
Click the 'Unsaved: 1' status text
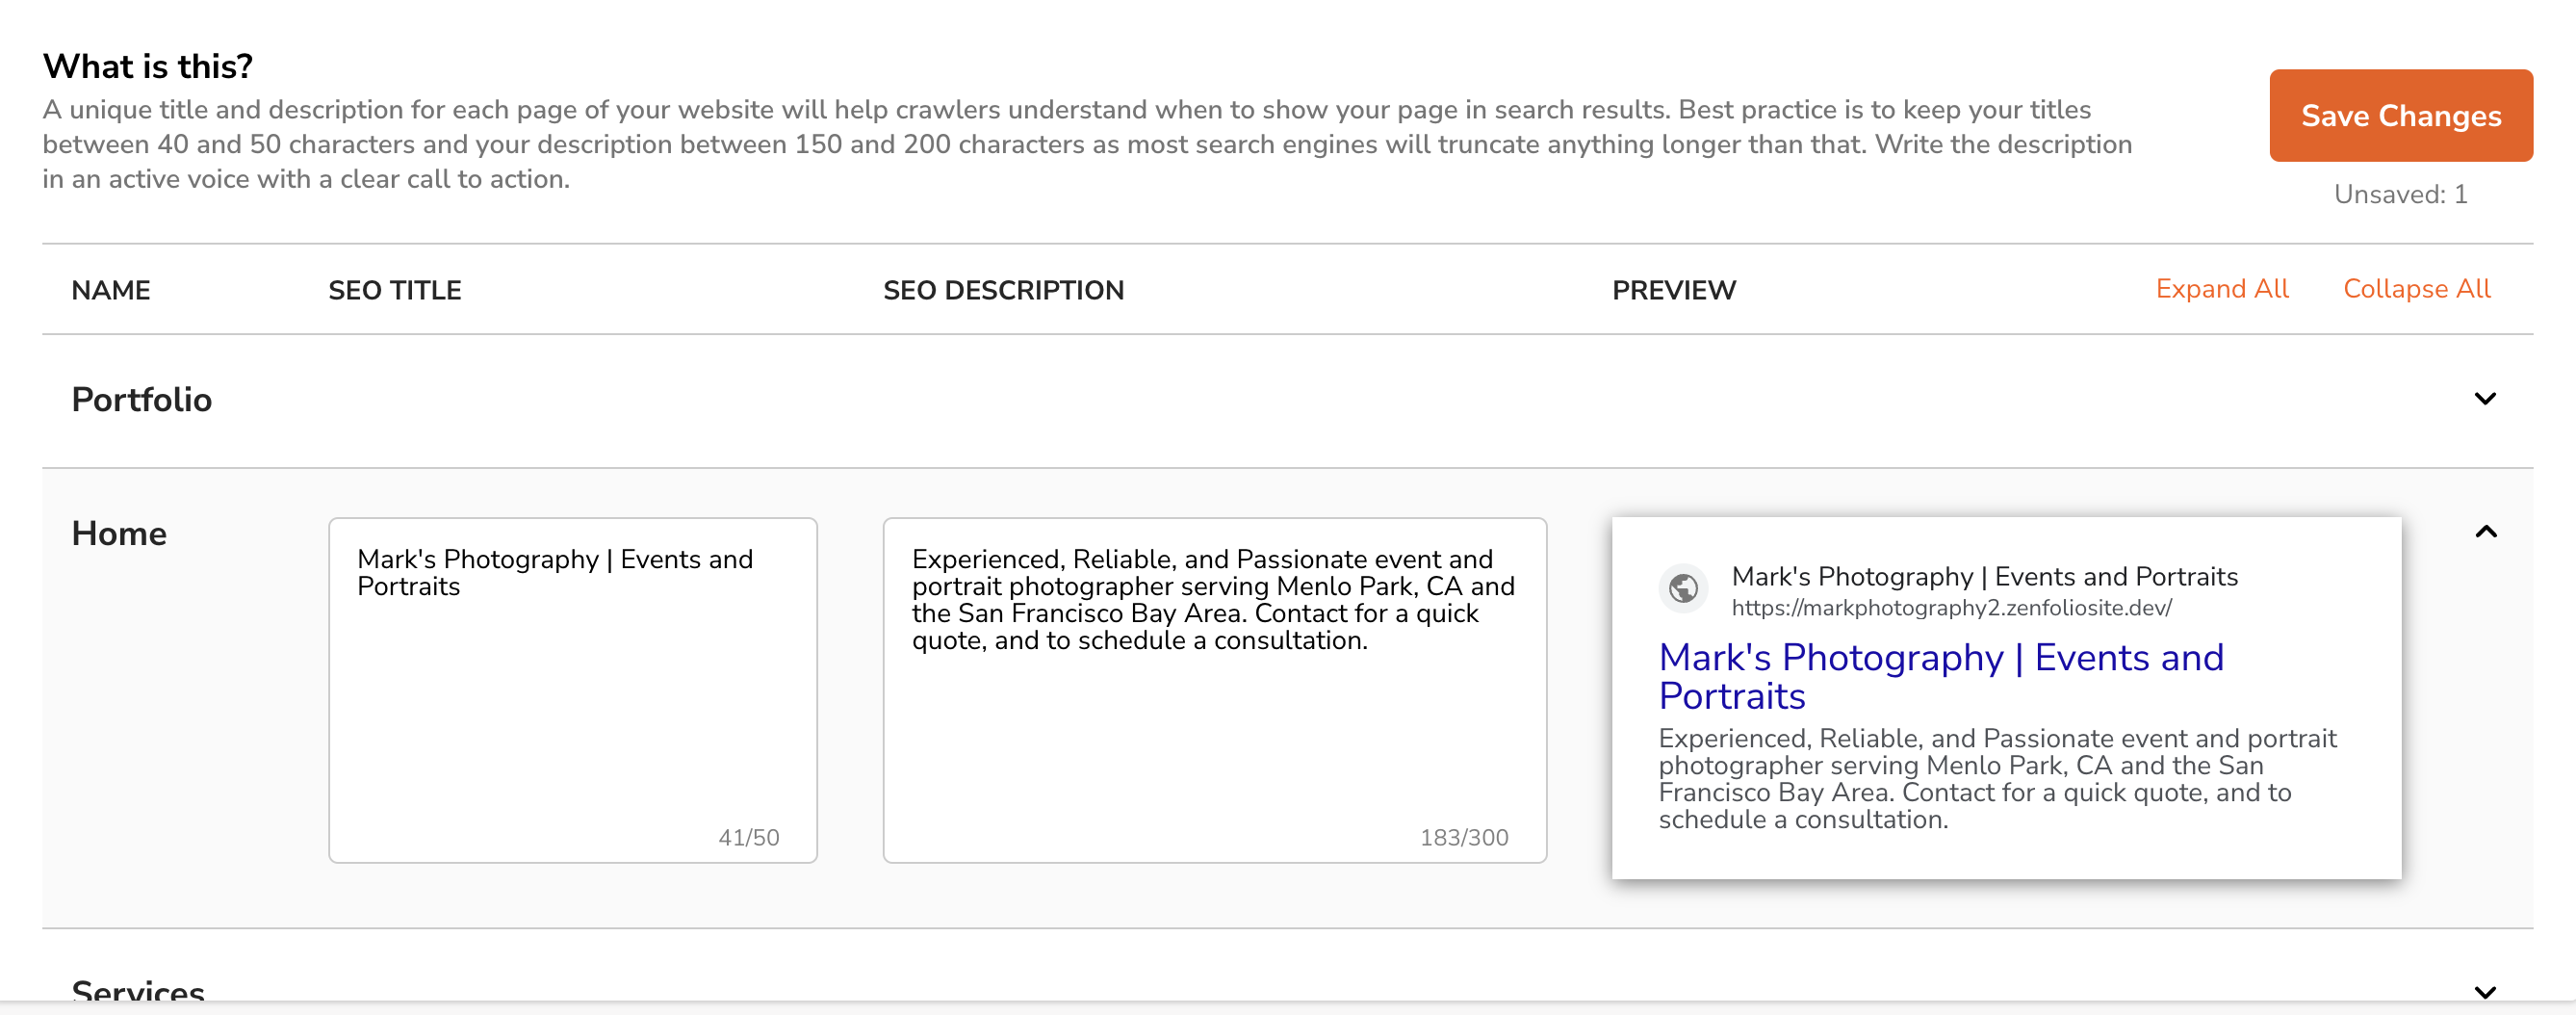click(2400, 194)
